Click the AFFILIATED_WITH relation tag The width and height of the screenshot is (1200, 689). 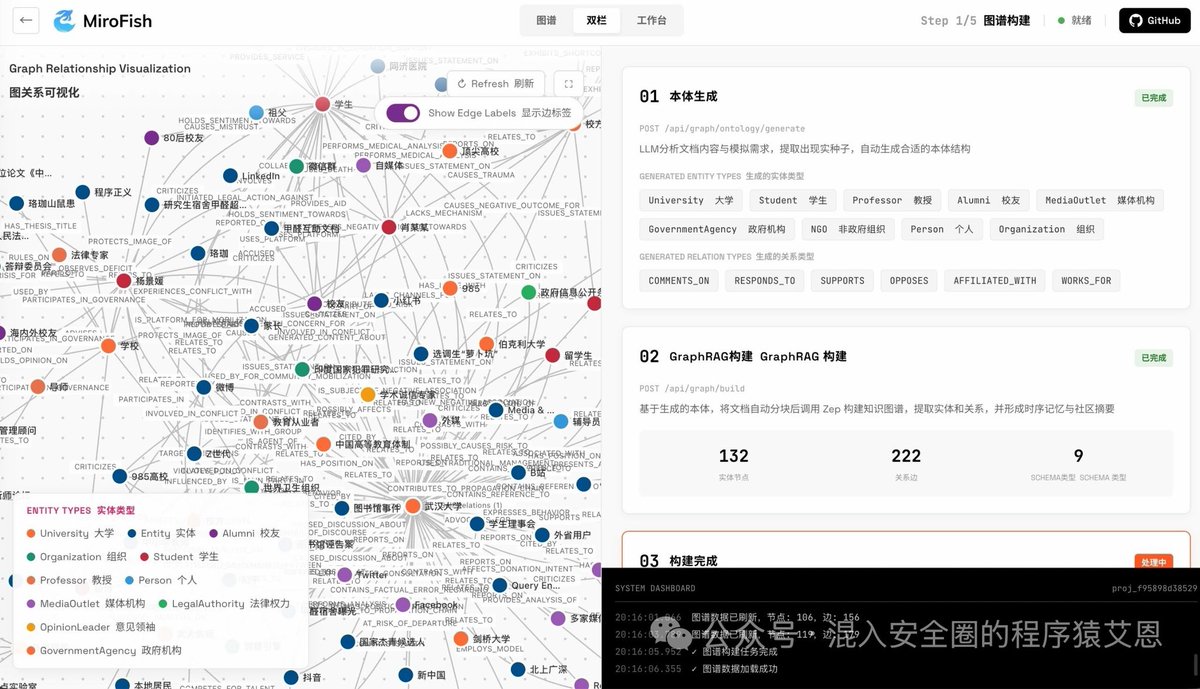995,281
